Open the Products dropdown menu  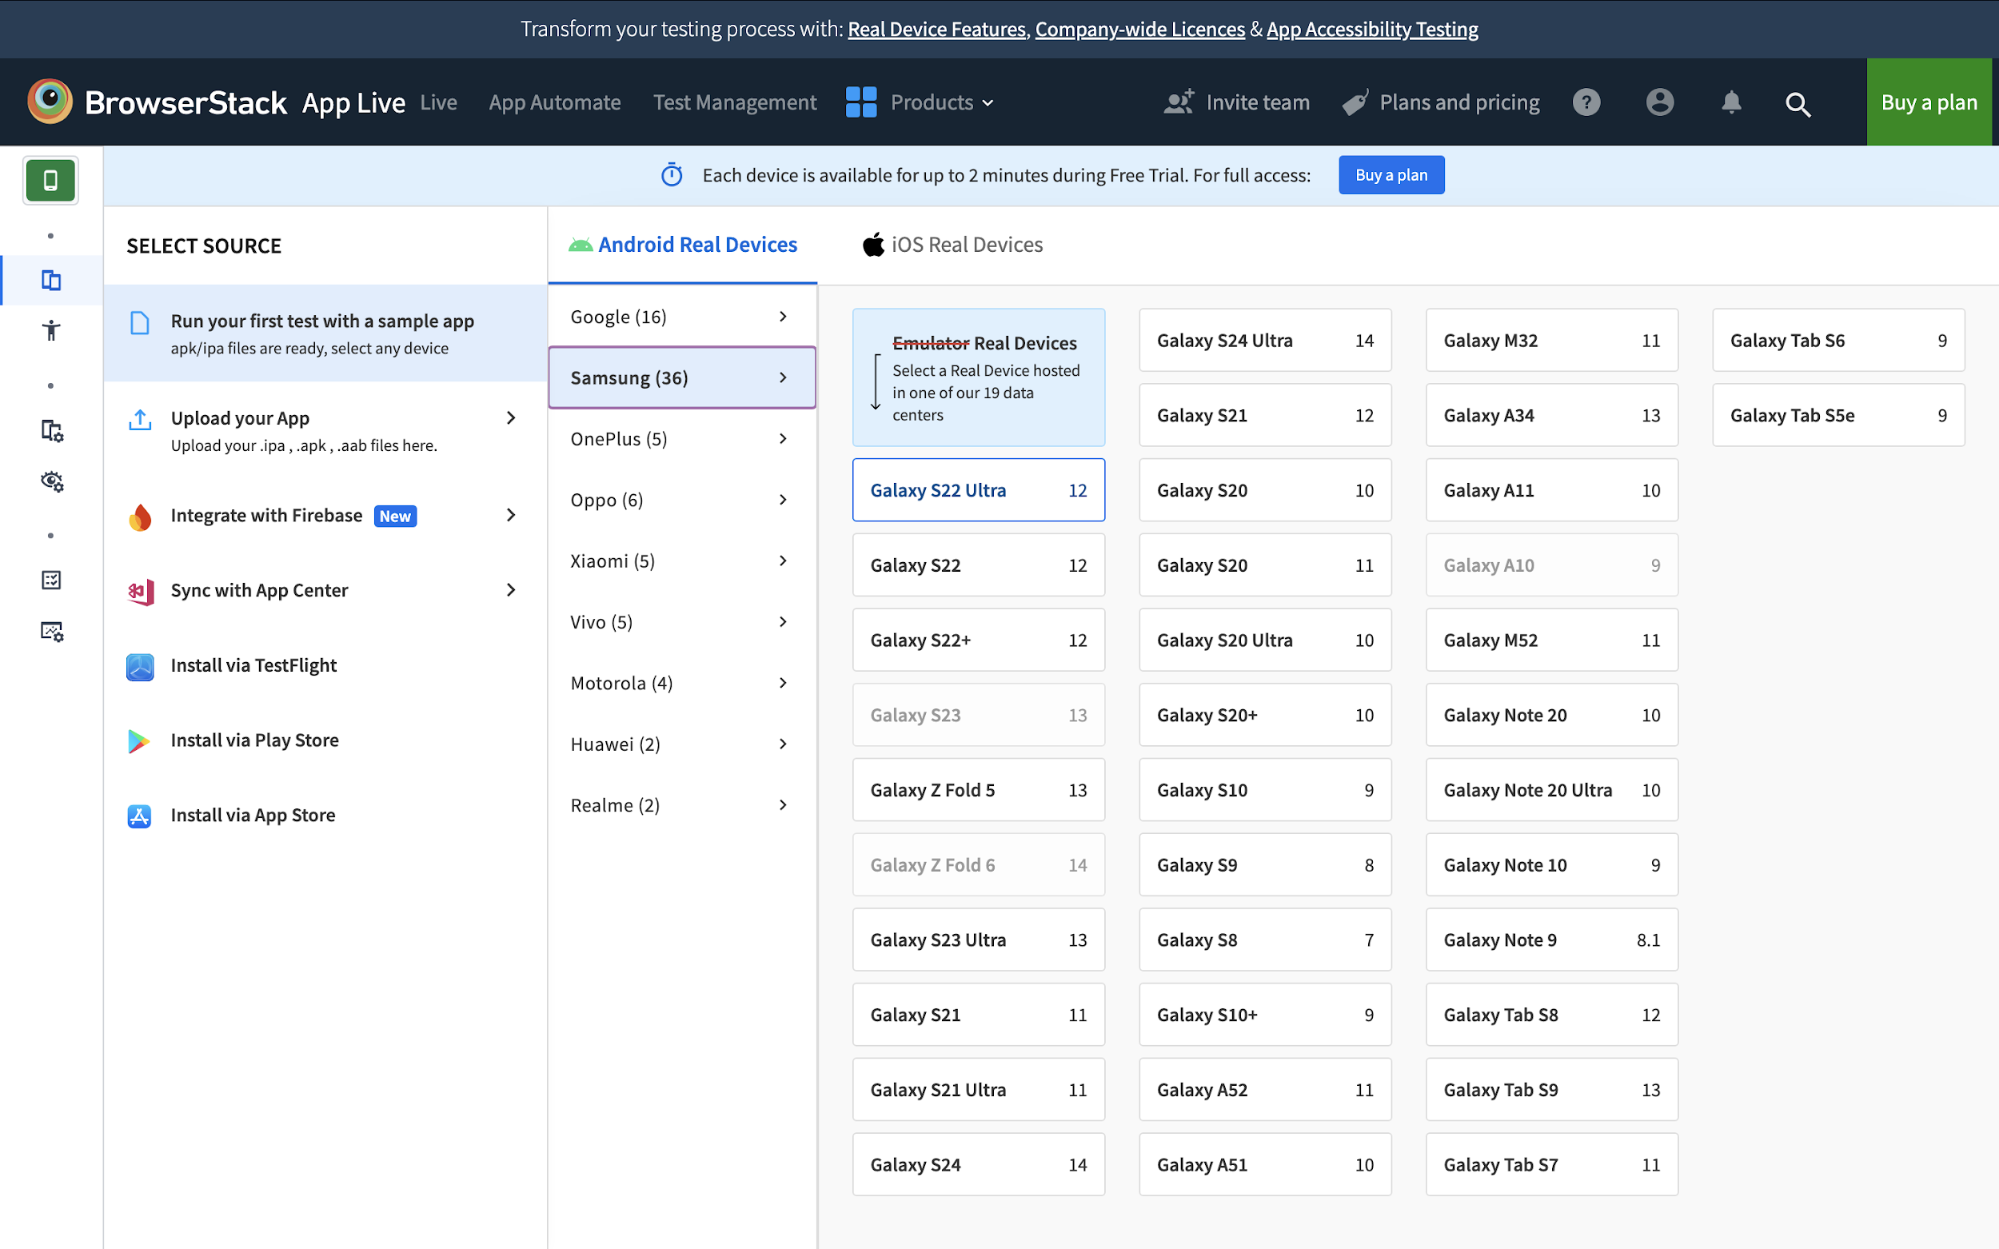click(920, 102)
